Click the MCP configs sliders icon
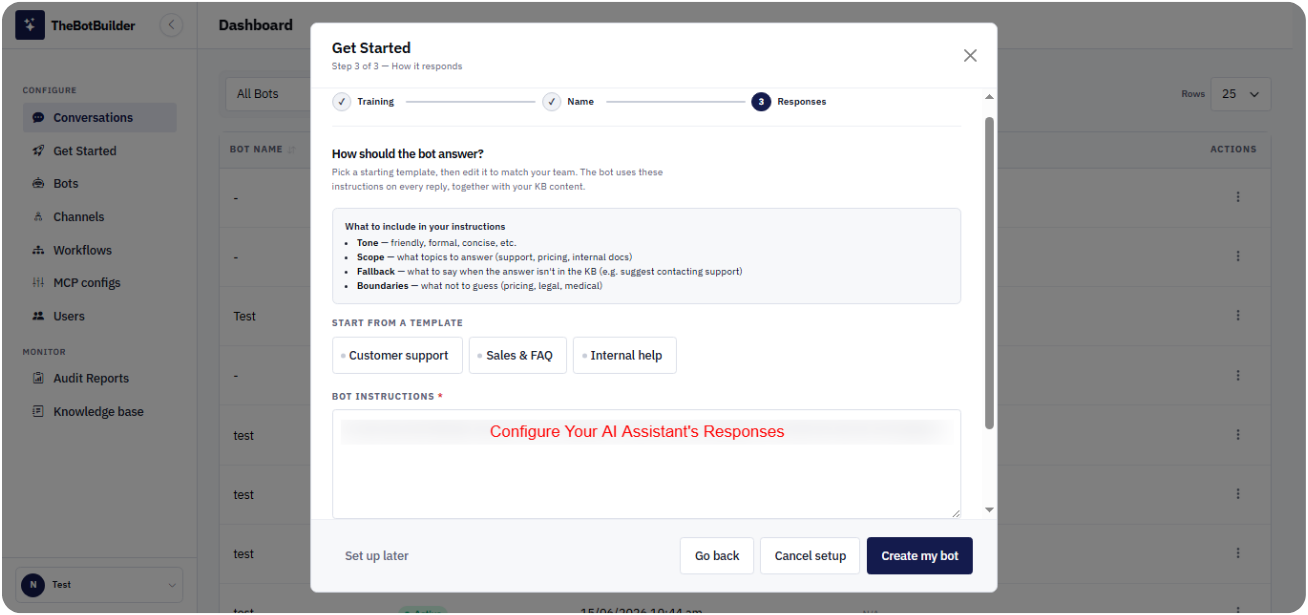 click(x=38, y=283)
